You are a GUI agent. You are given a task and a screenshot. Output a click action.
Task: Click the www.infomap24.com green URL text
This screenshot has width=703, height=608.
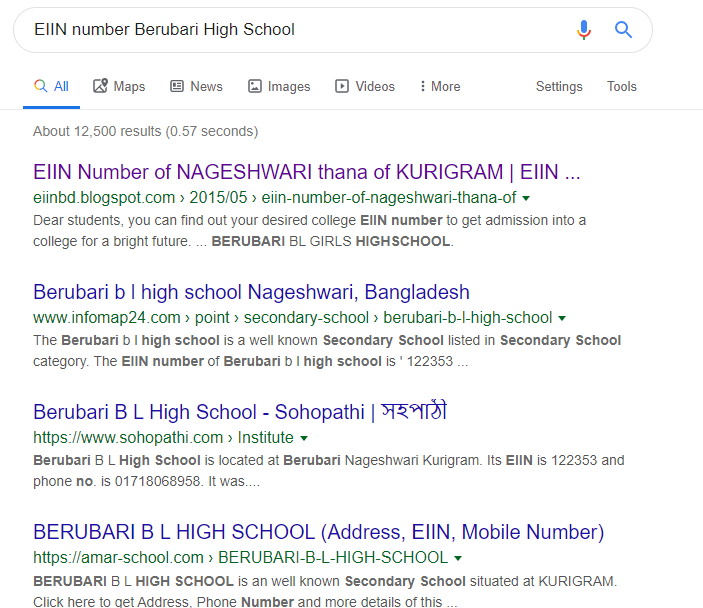292,318
